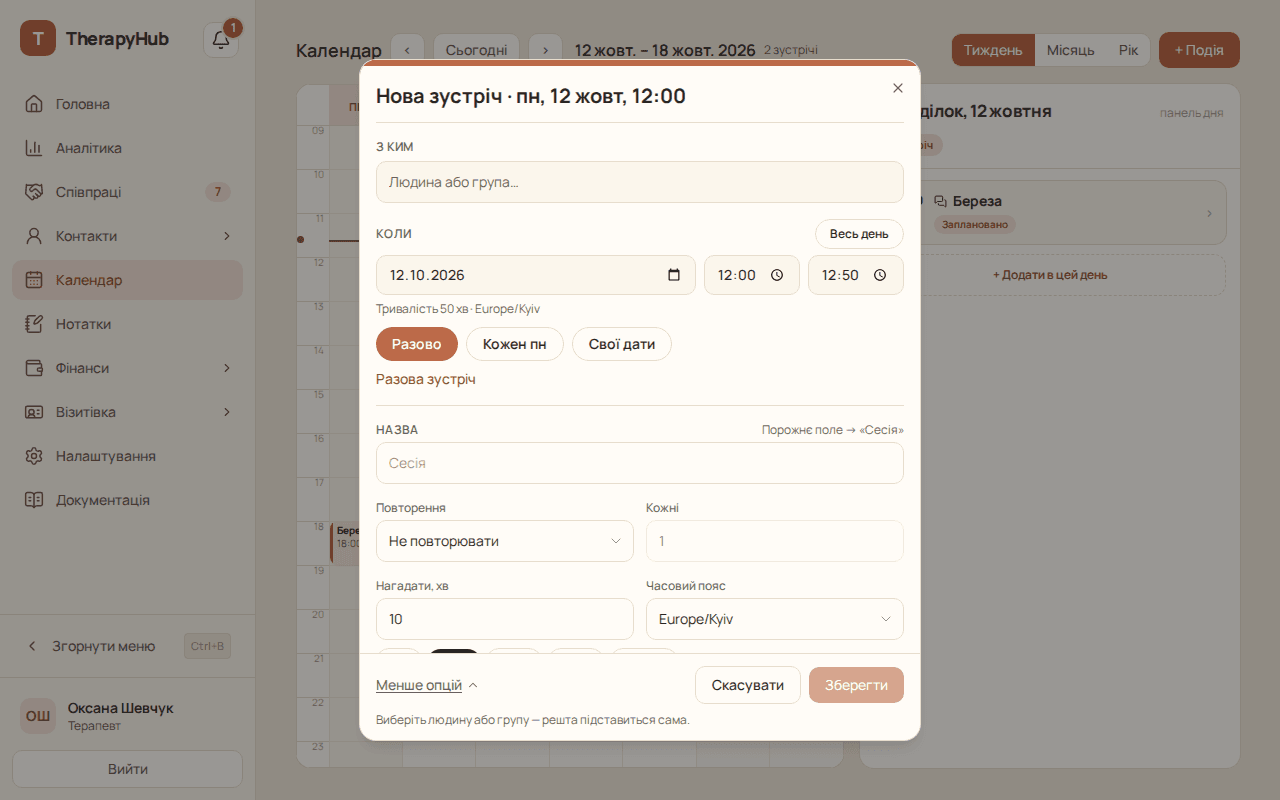This screenshot has height=800, width=1280.
Task: Click the Нотатки notes icon
Action: (x=34, y=324)
